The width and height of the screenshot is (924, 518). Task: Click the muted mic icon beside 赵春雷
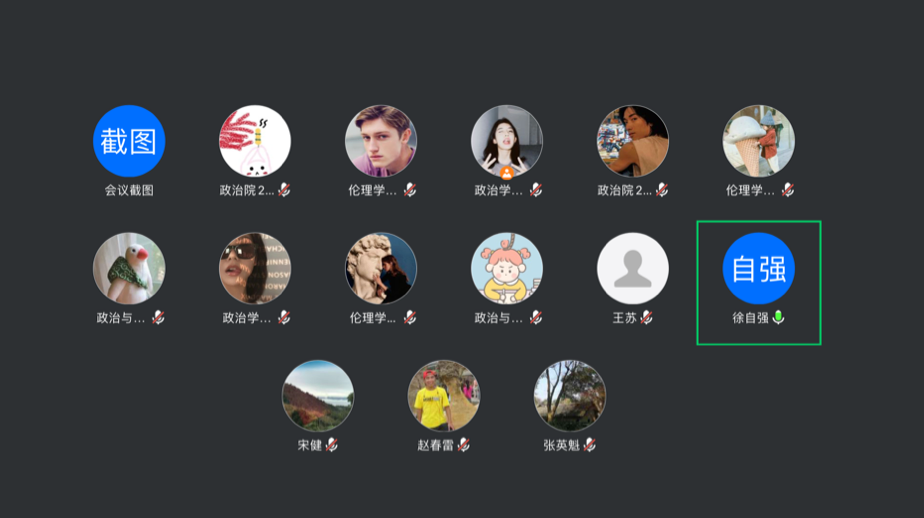coord(464,445)
